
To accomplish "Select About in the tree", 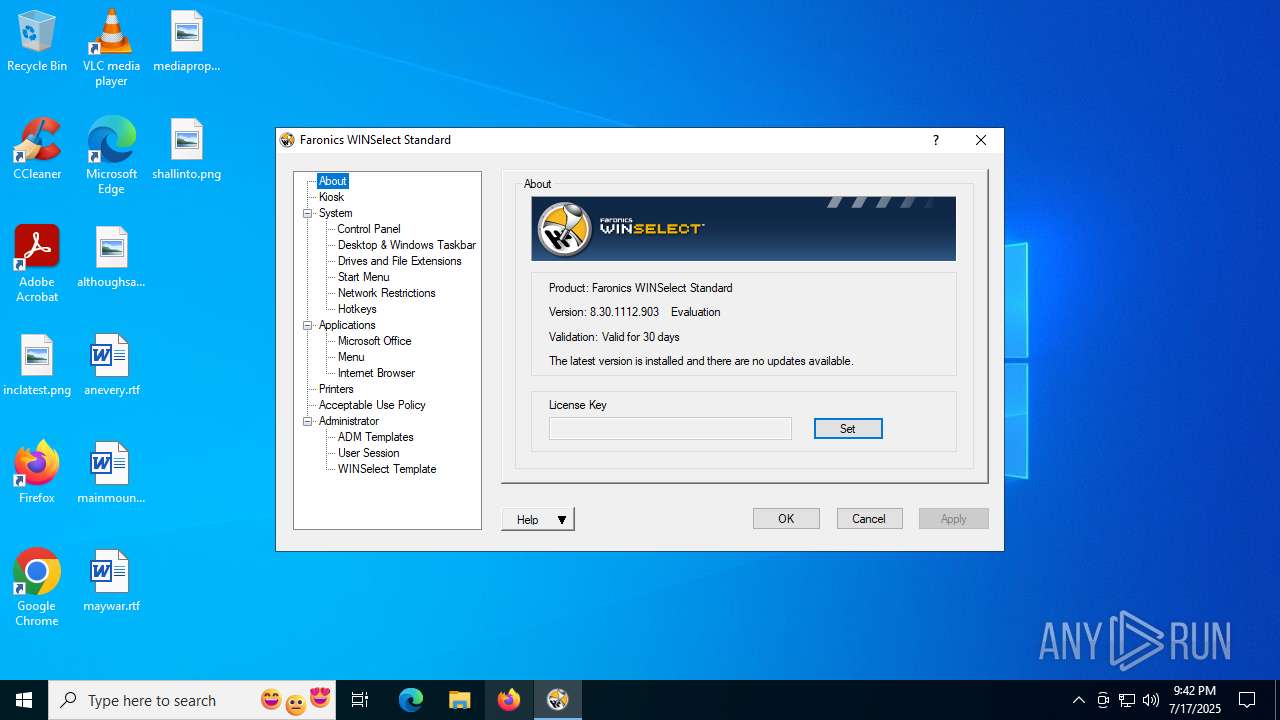I will [332, 181].
